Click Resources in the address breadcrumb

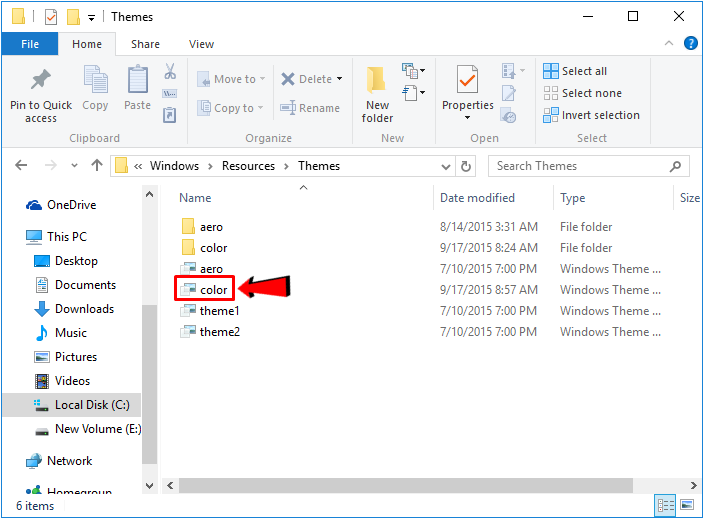tap(248, 166)
